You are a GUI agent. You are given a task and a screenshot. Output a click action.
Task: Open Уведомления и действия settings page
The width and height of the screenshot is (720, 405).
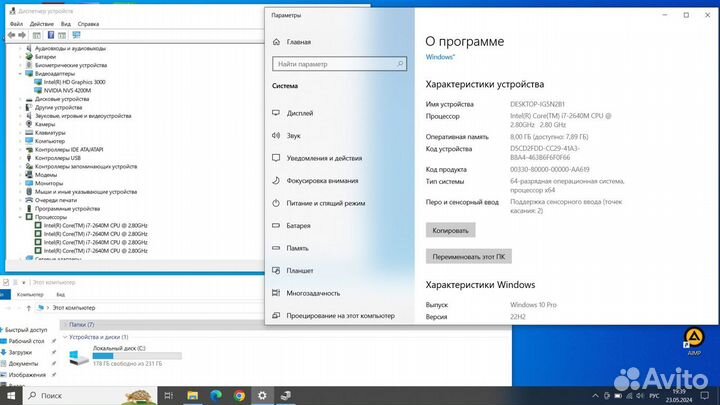pyautogui.click(x=324, y=158)
